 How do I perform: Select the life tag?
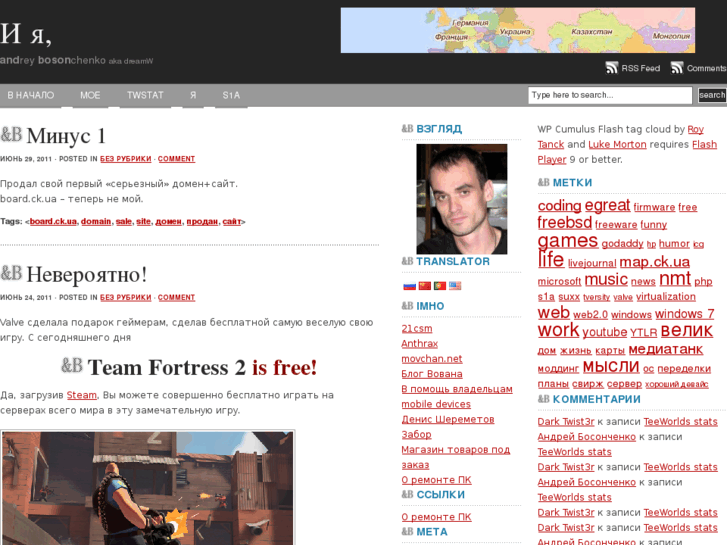click(x=551, y=259)
